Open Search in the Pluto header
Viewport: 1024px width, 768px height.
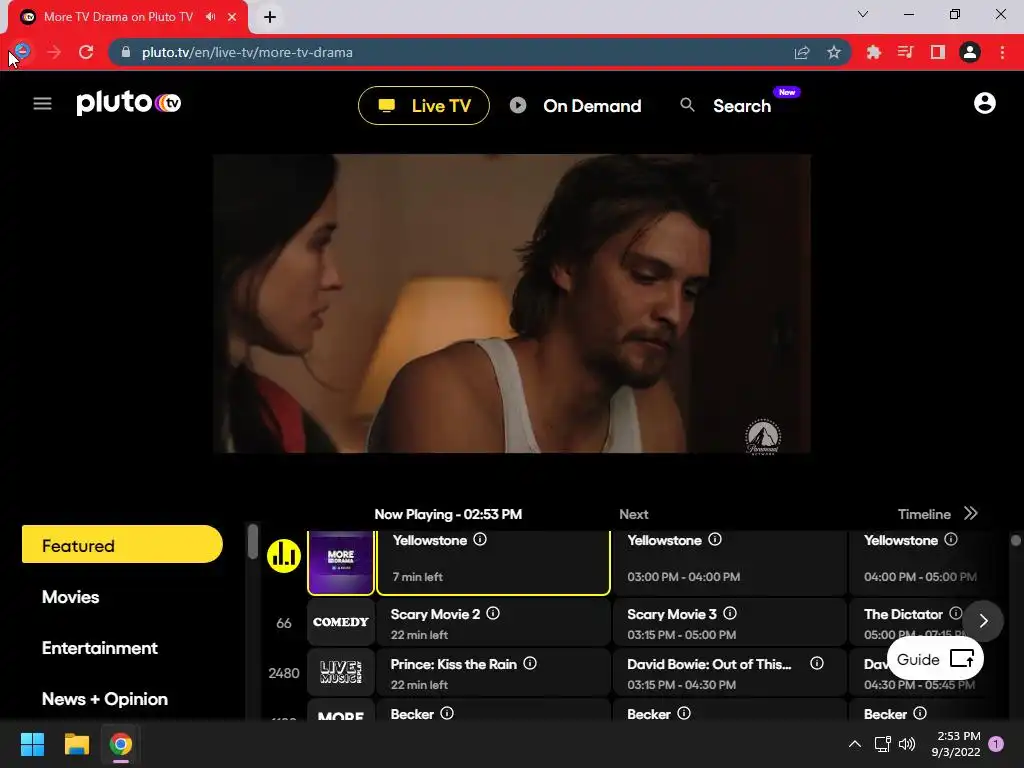point(726,106)
